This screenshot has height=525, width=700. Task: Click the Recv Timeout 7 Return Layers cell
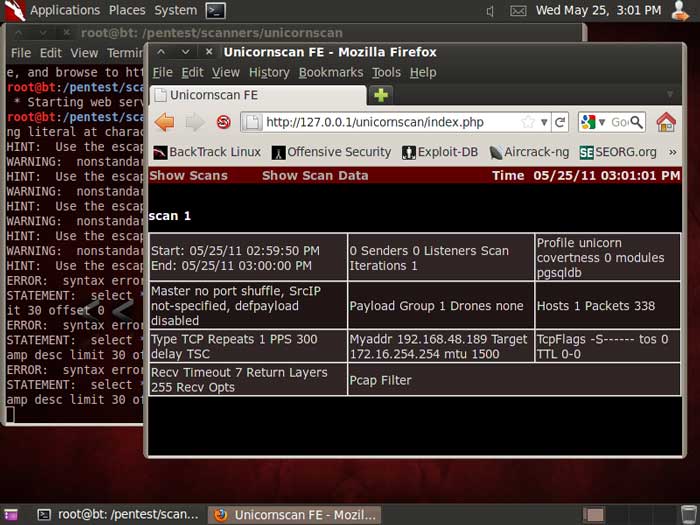click(x=248, y=380)
